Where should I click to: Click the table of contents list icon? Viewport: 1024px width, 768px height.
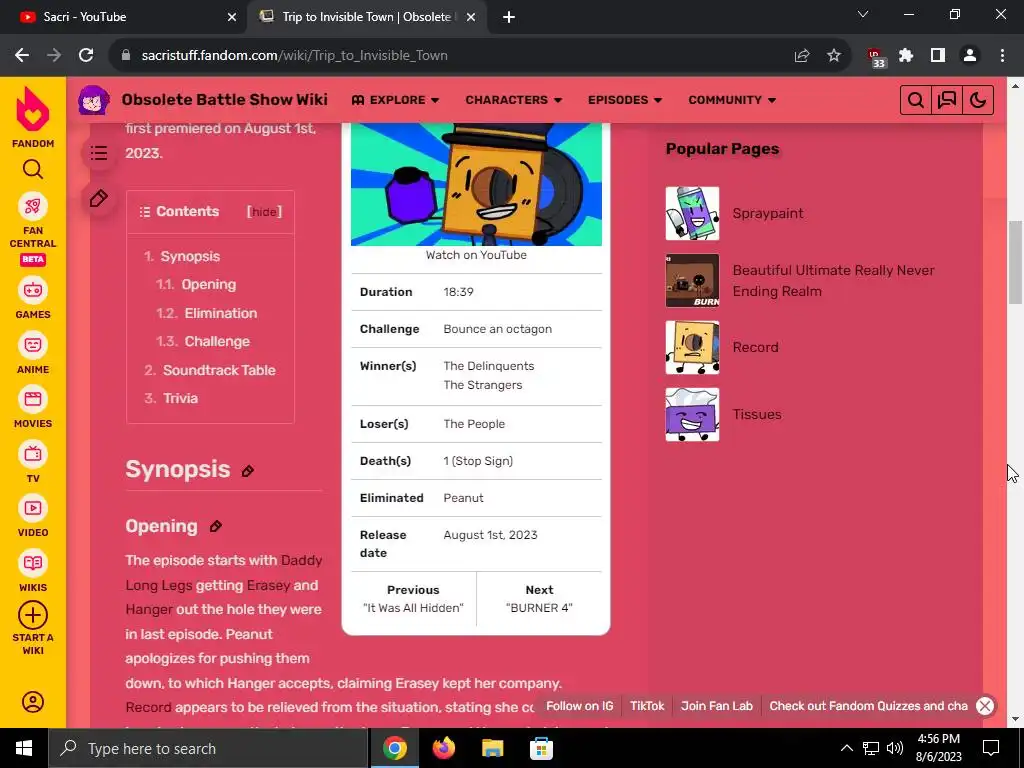tap(99, 153)
